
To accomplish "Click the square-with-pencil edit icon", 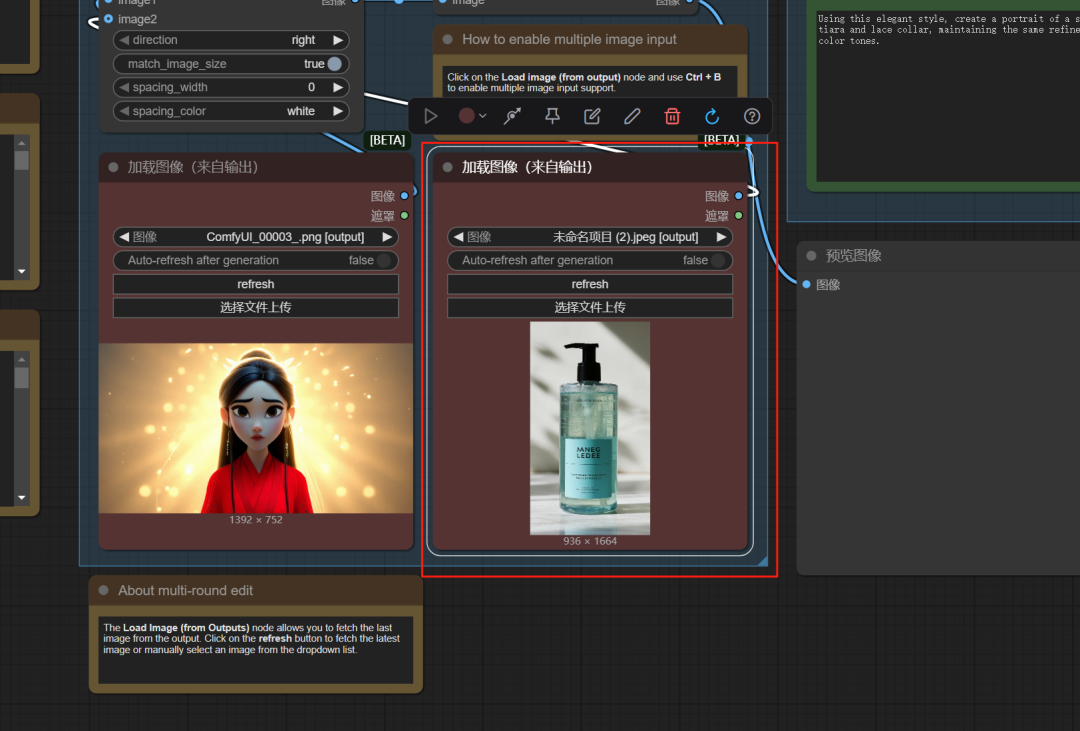I will tap(592, 116).
